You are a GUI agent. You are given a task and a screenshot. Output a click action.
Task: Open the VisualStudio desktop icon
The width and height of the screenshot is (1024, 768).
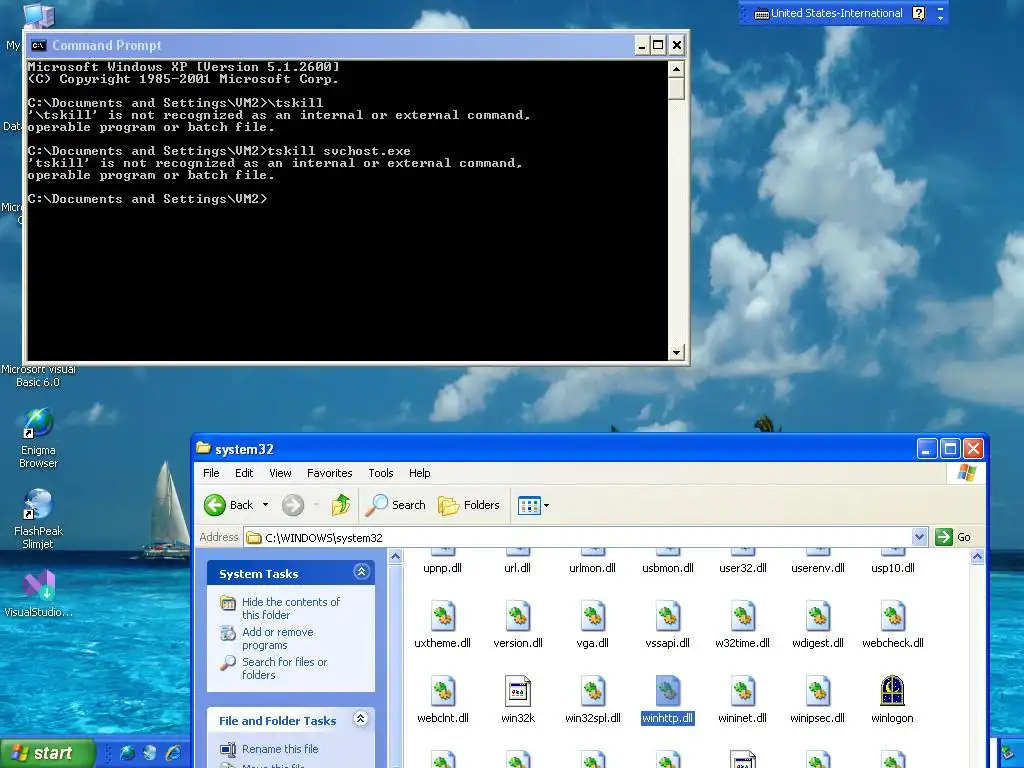coord(39,594)
